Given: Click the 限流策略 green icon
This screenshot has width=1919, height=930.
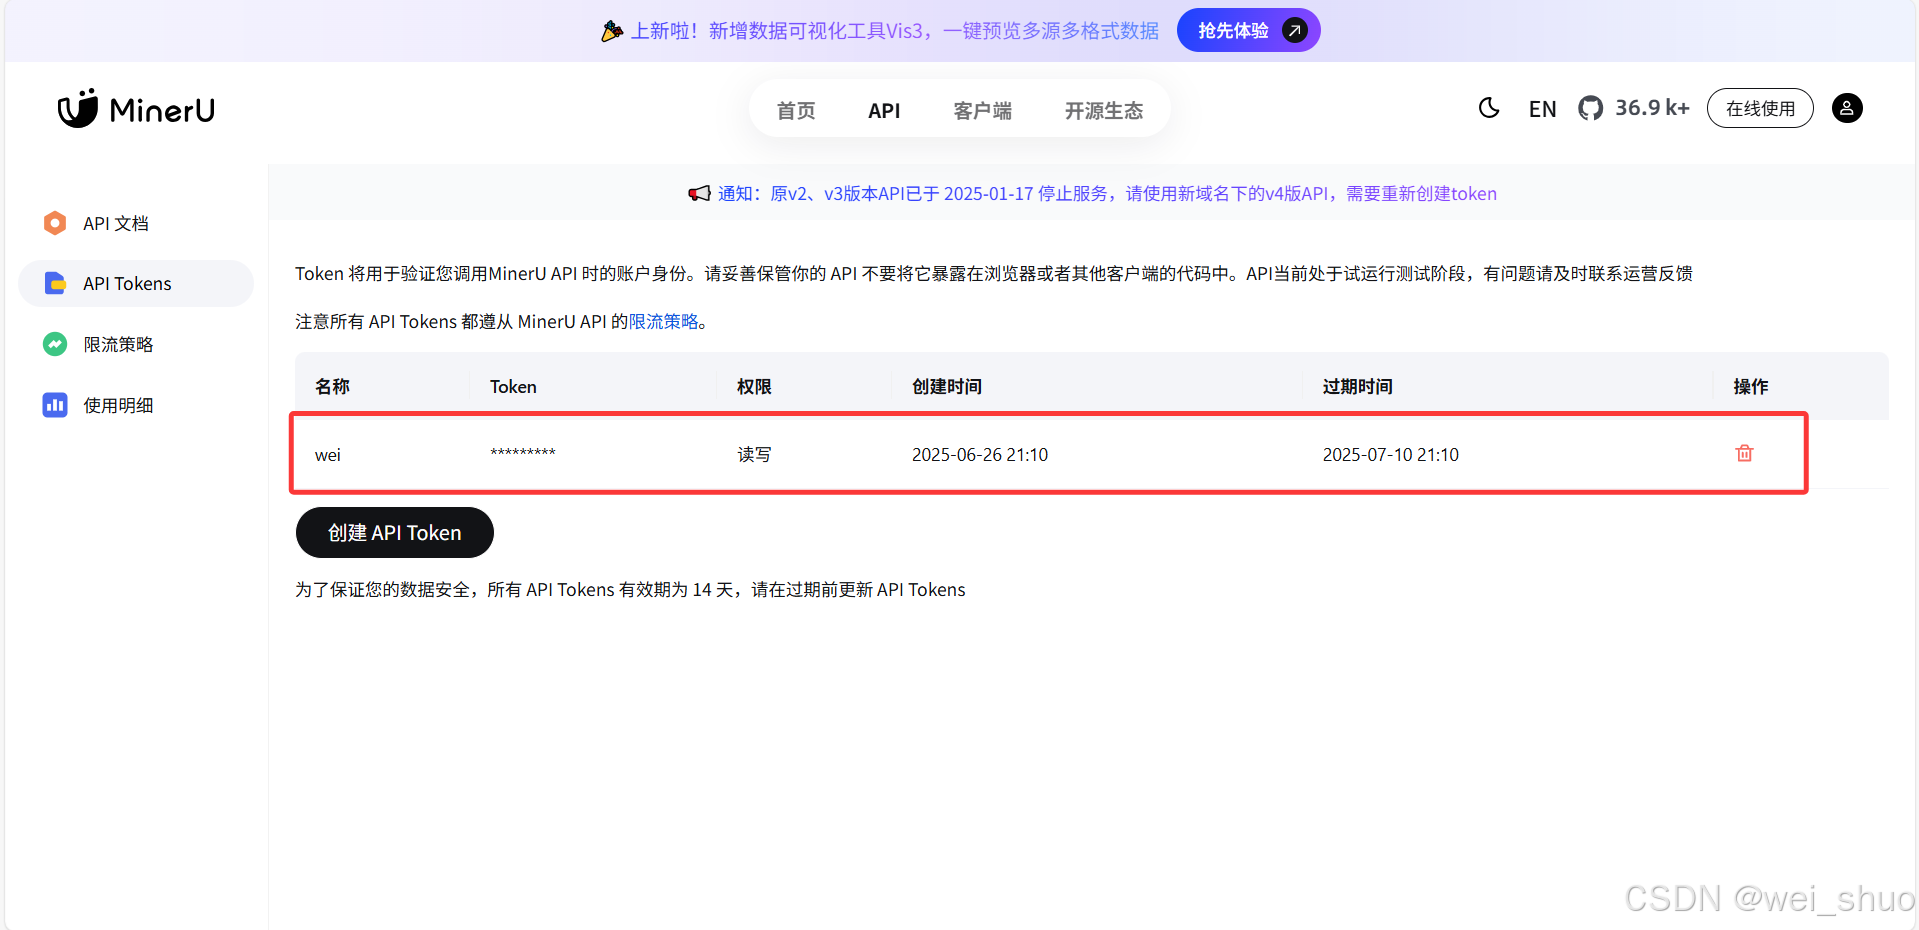Looking at the screenshot, I should [x=55, y=344].
